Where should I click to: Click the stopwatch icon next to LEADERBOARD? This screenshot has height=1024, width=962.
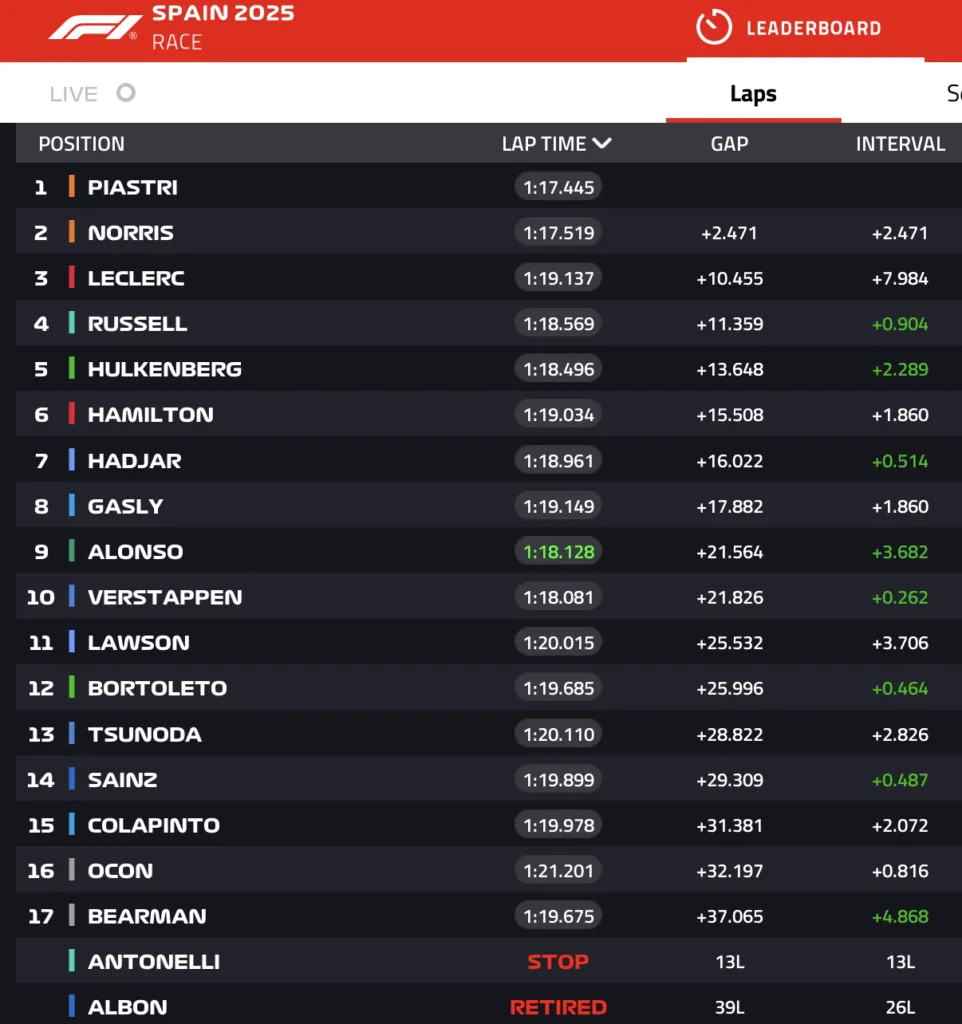tap(714, 28)
